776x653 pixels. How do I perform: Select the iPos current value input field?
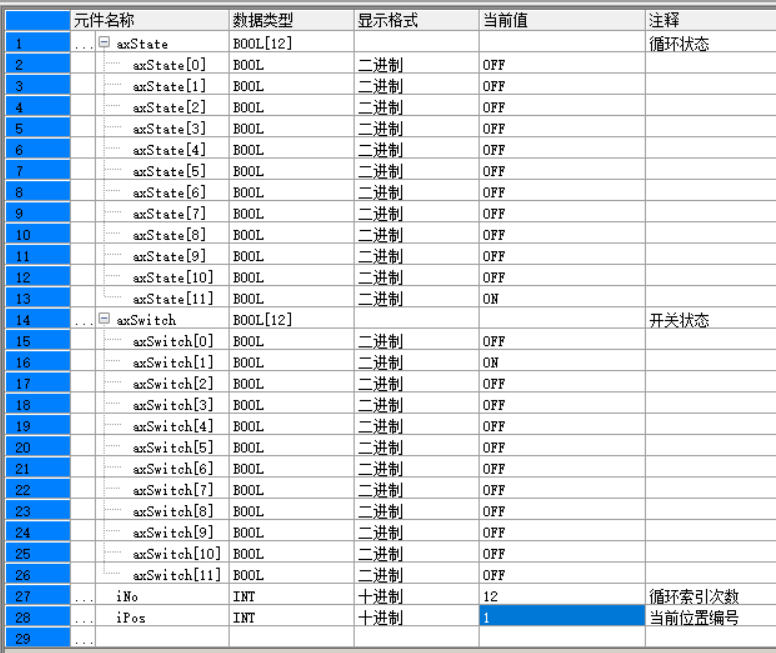[560, 618]
